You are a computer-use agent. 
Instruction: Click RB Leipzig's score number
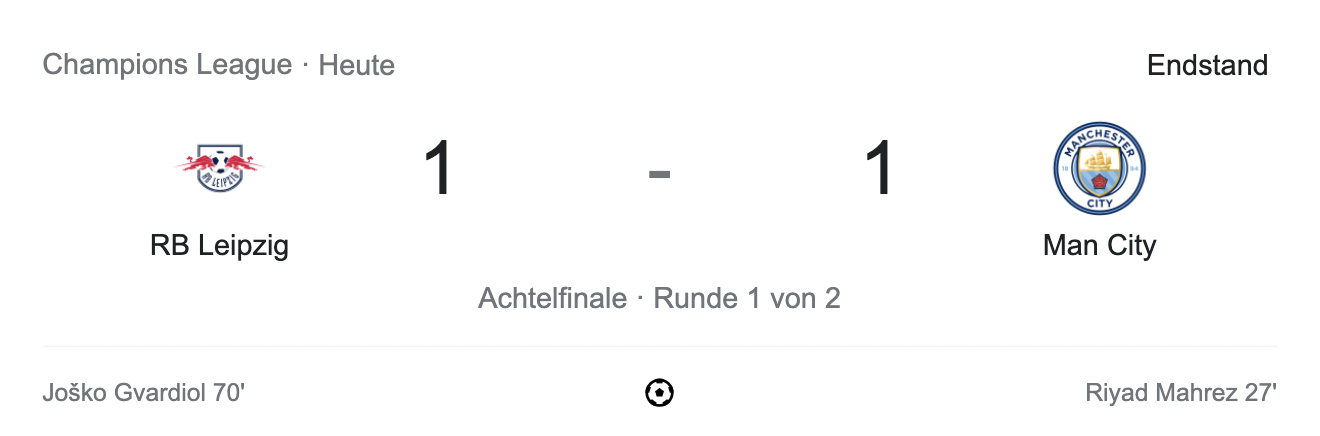tap(439, 169)
